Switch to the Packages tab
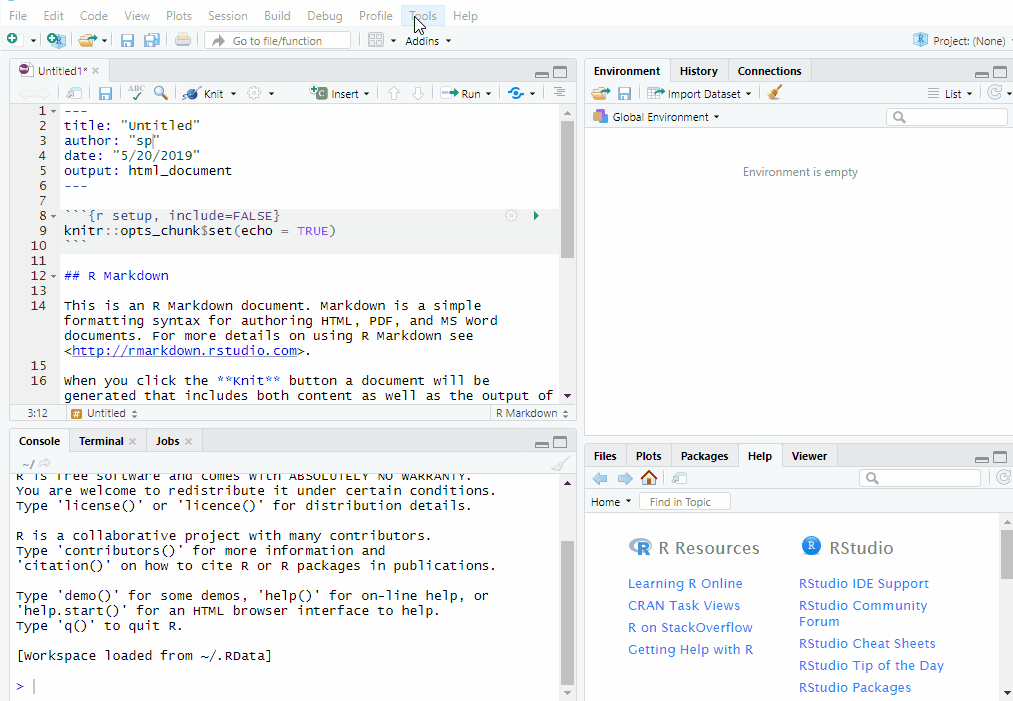Image resolution: width=1013 pixels, height=701 pixels. tap(704, 456)
